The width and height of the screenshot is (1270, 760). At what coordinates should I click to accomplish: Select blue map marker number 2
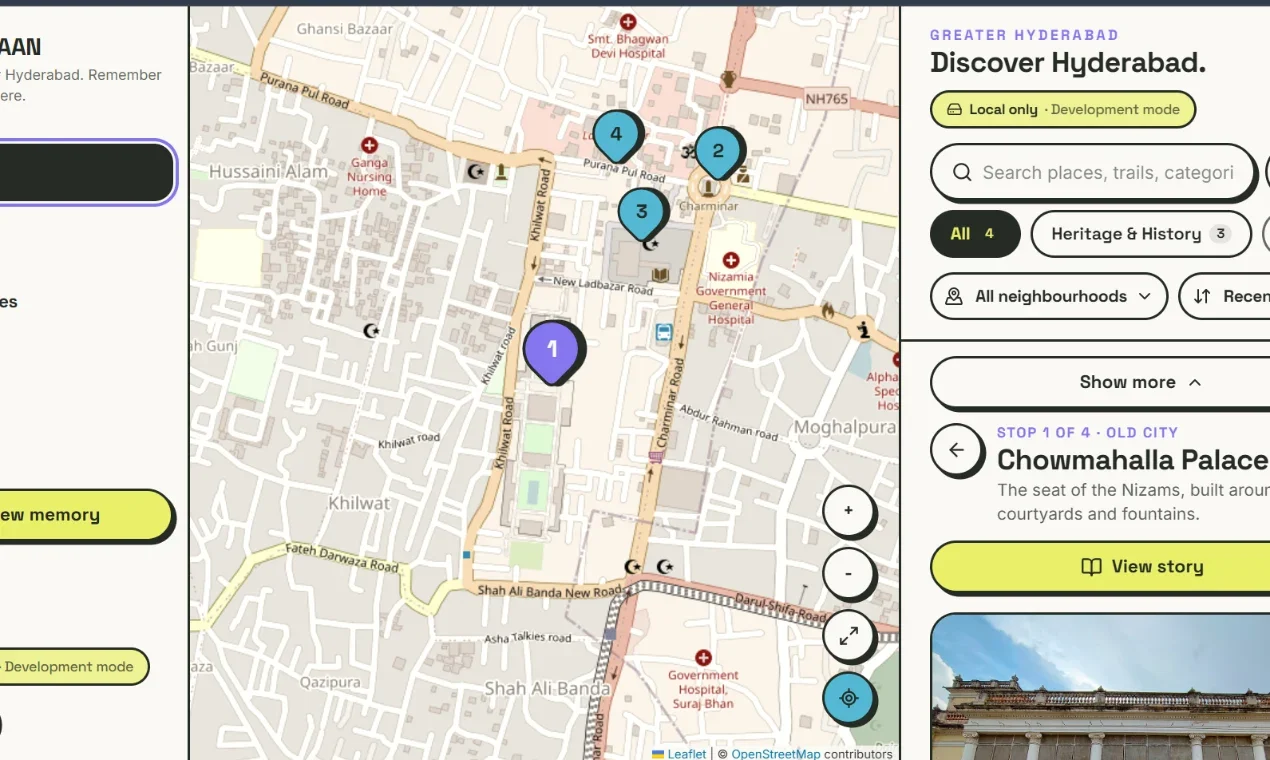[x=717, y=153]
